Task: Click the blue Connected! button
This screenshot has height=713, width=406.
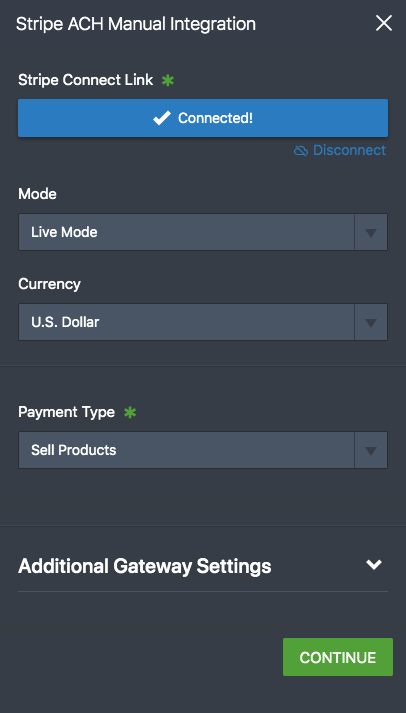Action: [x=203, y=118]
